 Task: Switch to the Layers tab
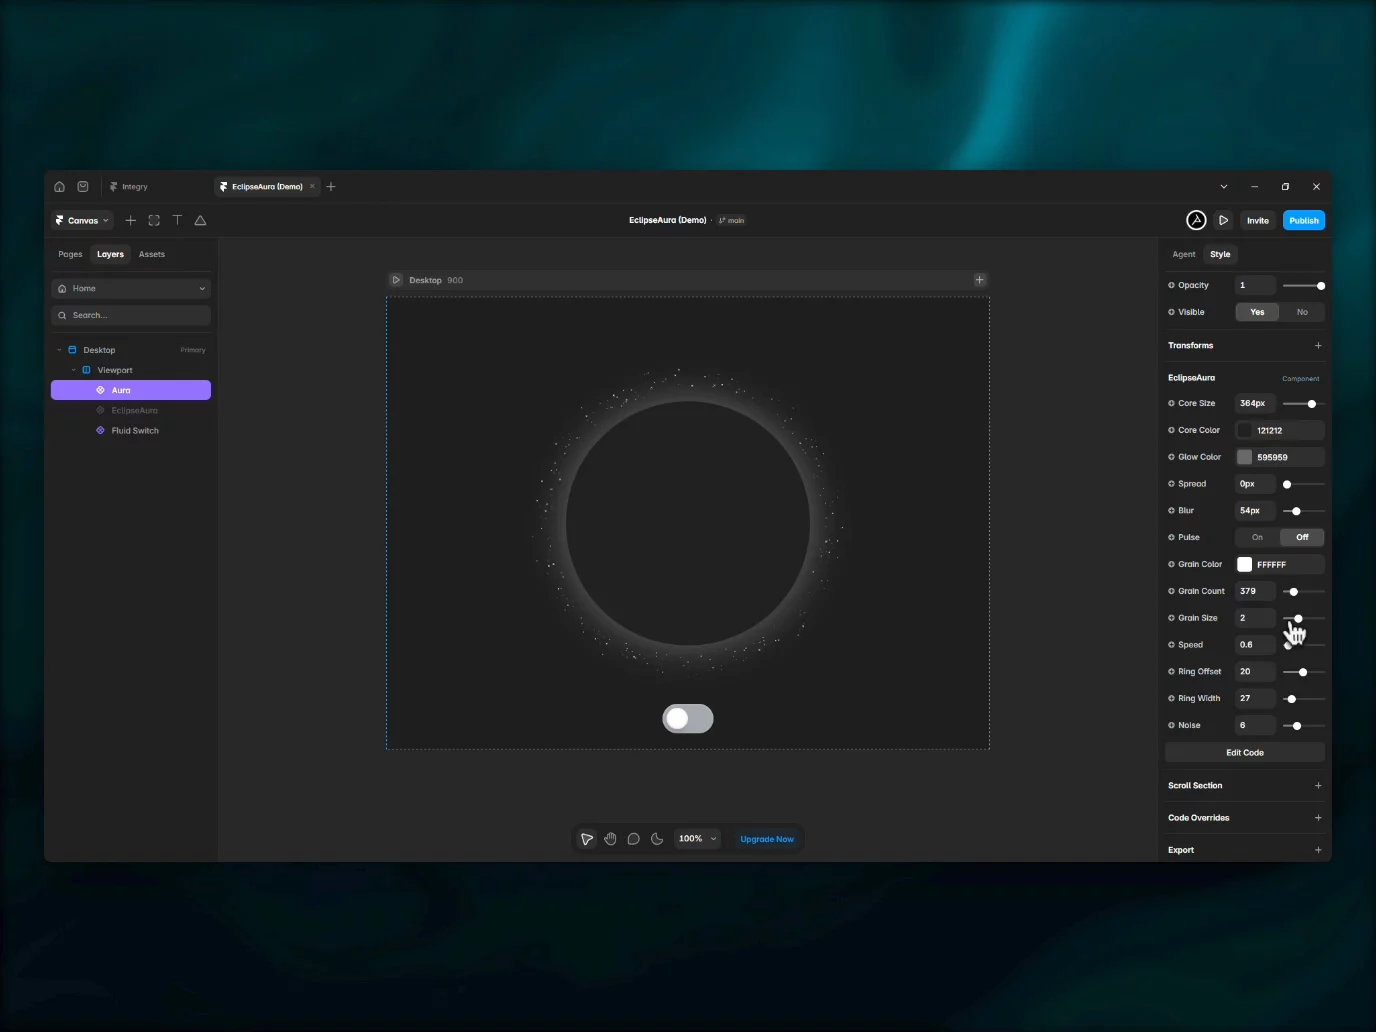[x=110, y=254]
